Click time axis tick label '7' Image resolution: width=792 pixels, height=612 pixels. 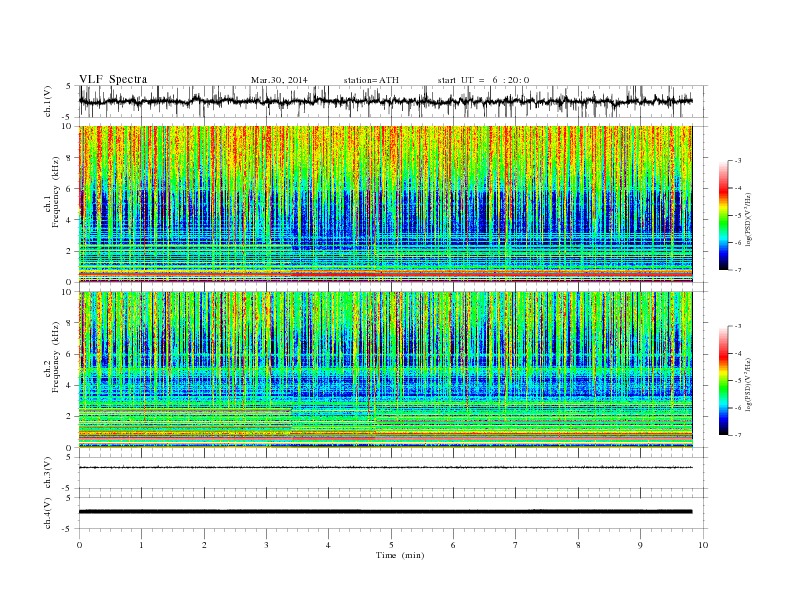pos(516,545)
